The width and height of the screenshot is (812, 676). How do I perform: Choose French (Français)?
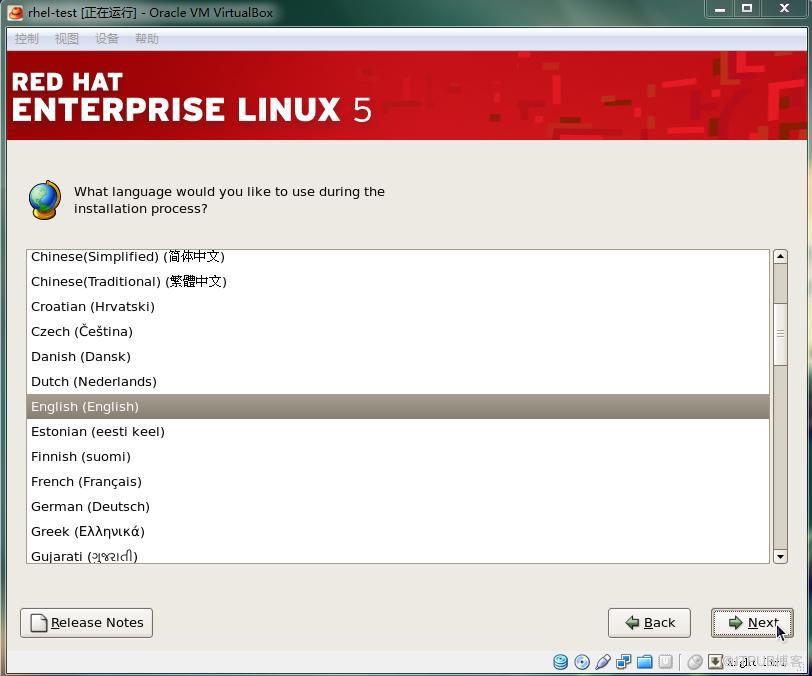tap(398, 481)
